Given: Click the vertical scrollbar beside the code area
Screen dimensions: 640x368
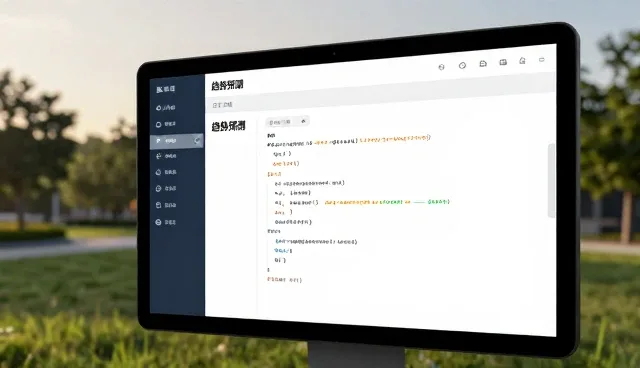Looking at the screenshot, I should [551, 180].
